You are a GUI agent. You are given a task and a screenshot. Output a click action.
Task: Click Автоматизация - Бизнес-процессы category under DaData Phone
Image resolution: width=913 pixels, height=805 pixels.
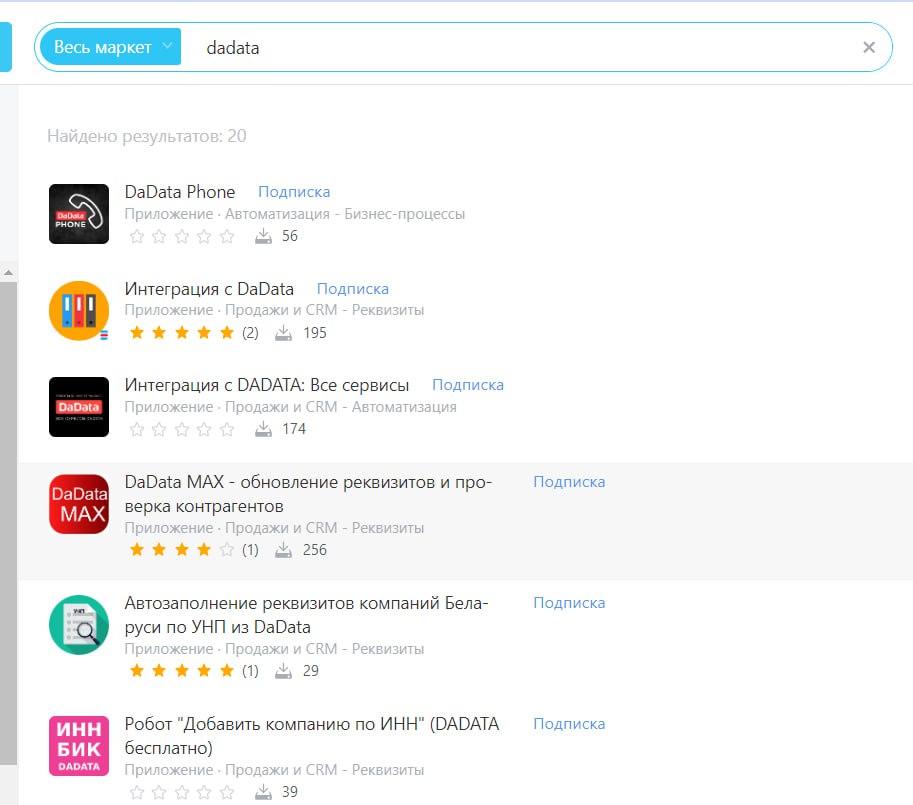click(x=345, y=214)
